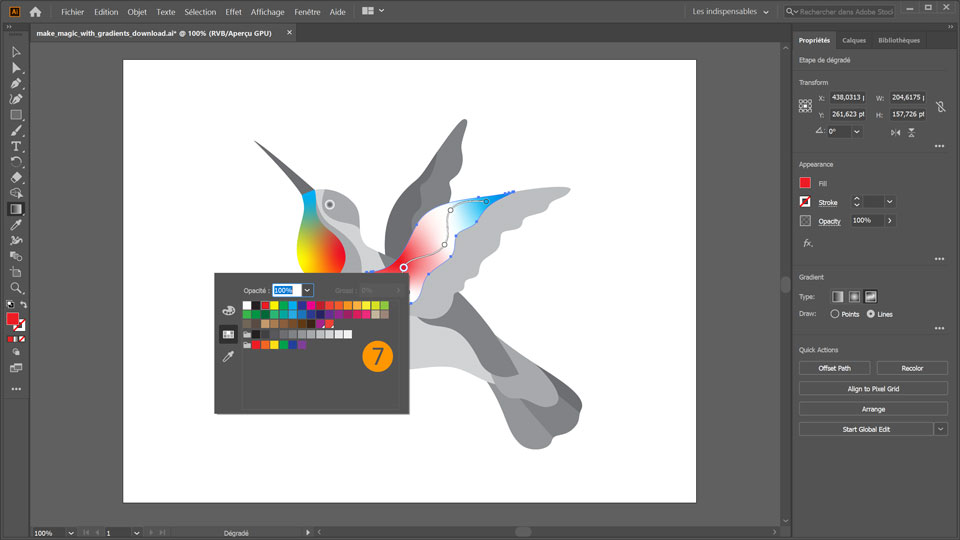Open Edit Toolbar three dots in left toolbar
Viewport: 960px width, 540px height.
(x=16, y=389)
